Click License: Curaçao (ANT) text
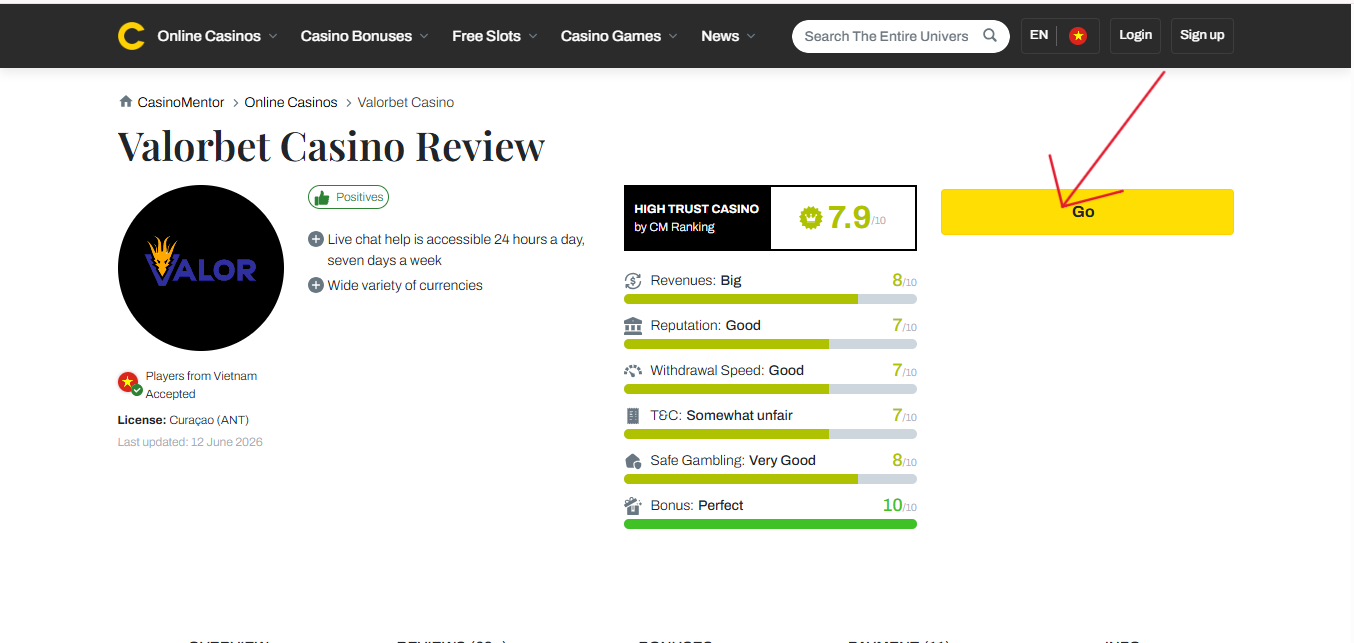 coord(183,420)
